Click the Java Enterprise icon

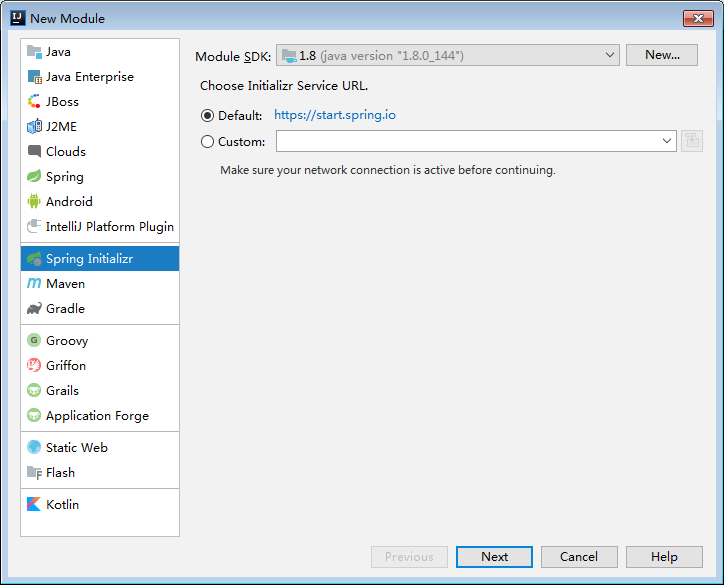coord(34,77)
